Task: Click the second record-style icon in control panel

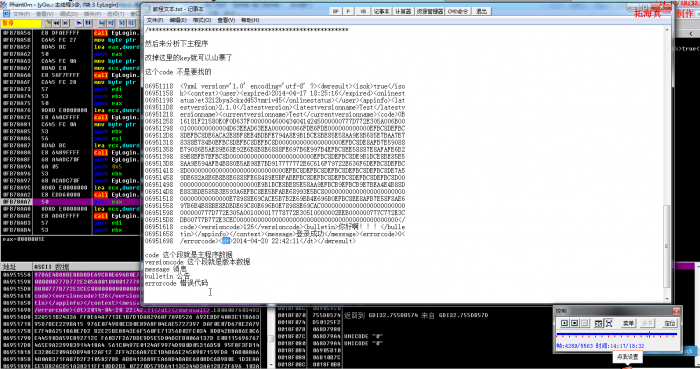Action: tap(575, 323)
